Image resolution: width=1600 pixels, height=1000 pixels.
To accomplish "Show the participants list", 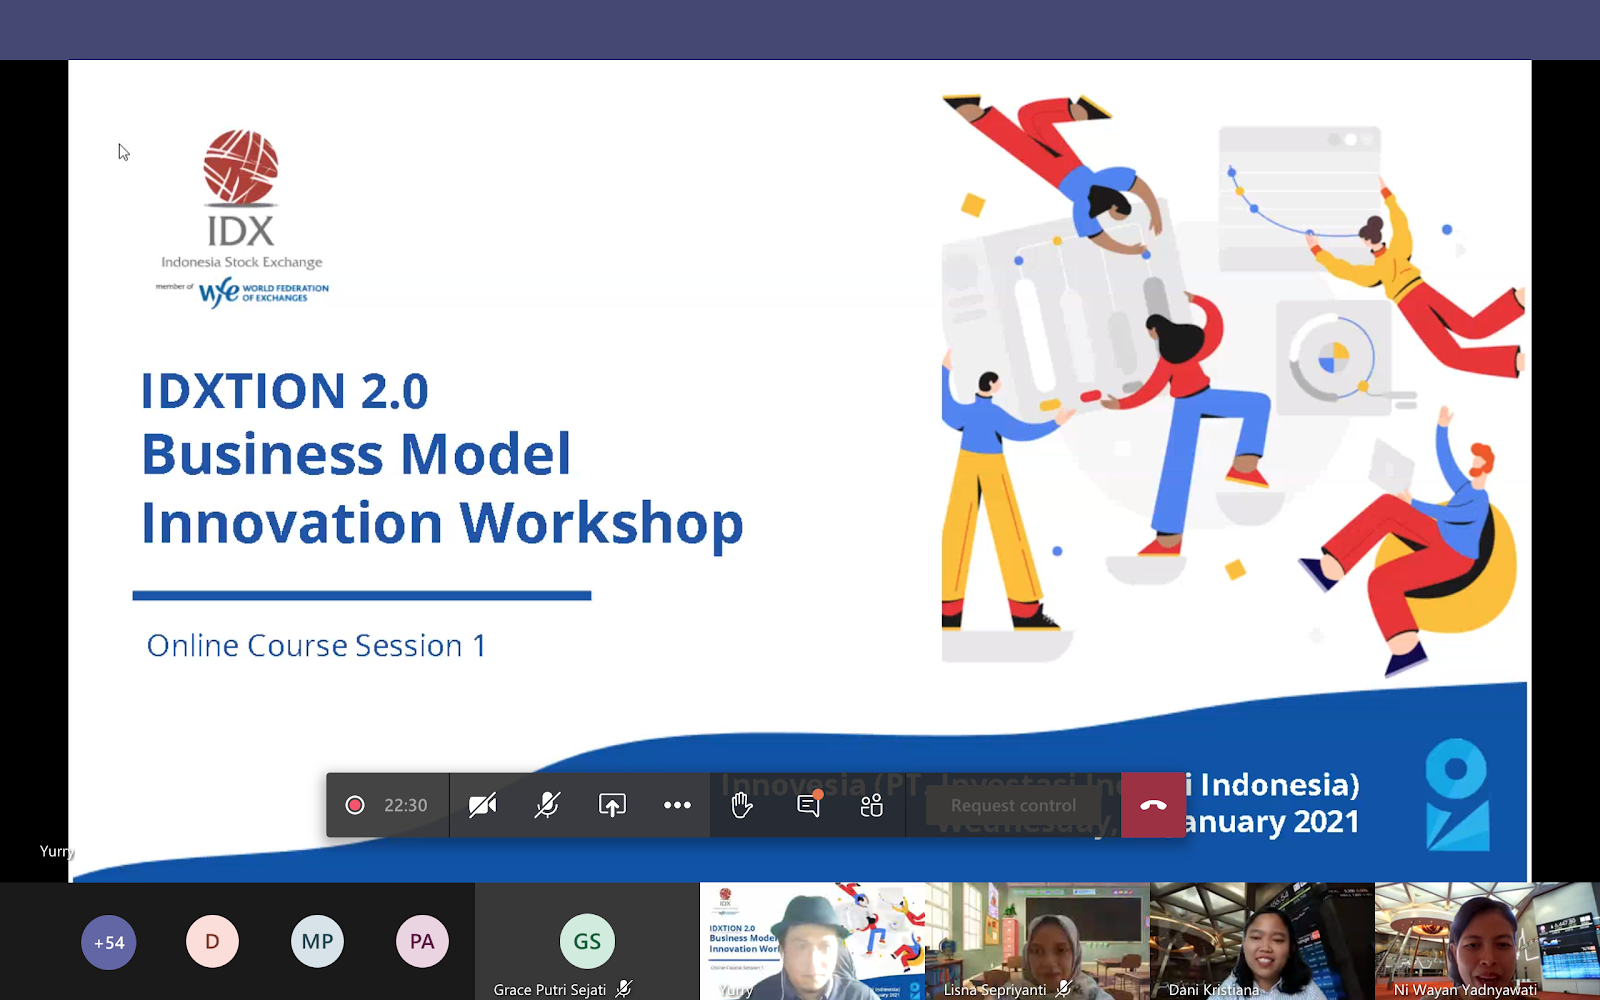I will point(872,805).
